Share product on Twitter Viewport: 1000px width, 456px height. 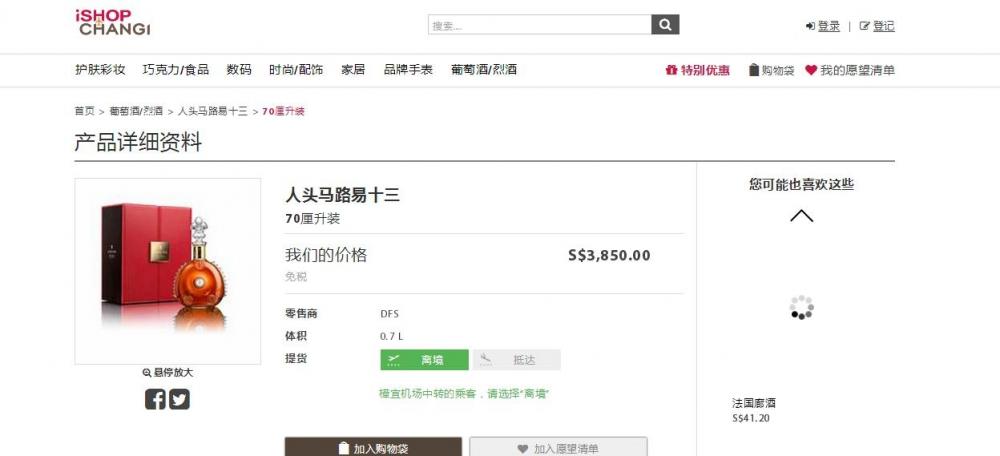[x=179, y=399]
